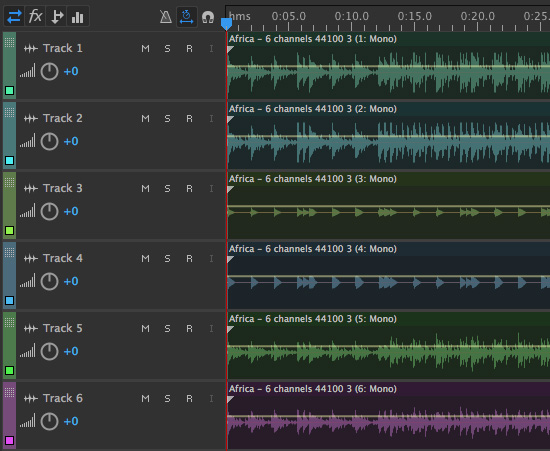Image resolution: width=550 pixels, height=451 pixels.
Task: Arm Track 5 for record
Action: (189, 329)
